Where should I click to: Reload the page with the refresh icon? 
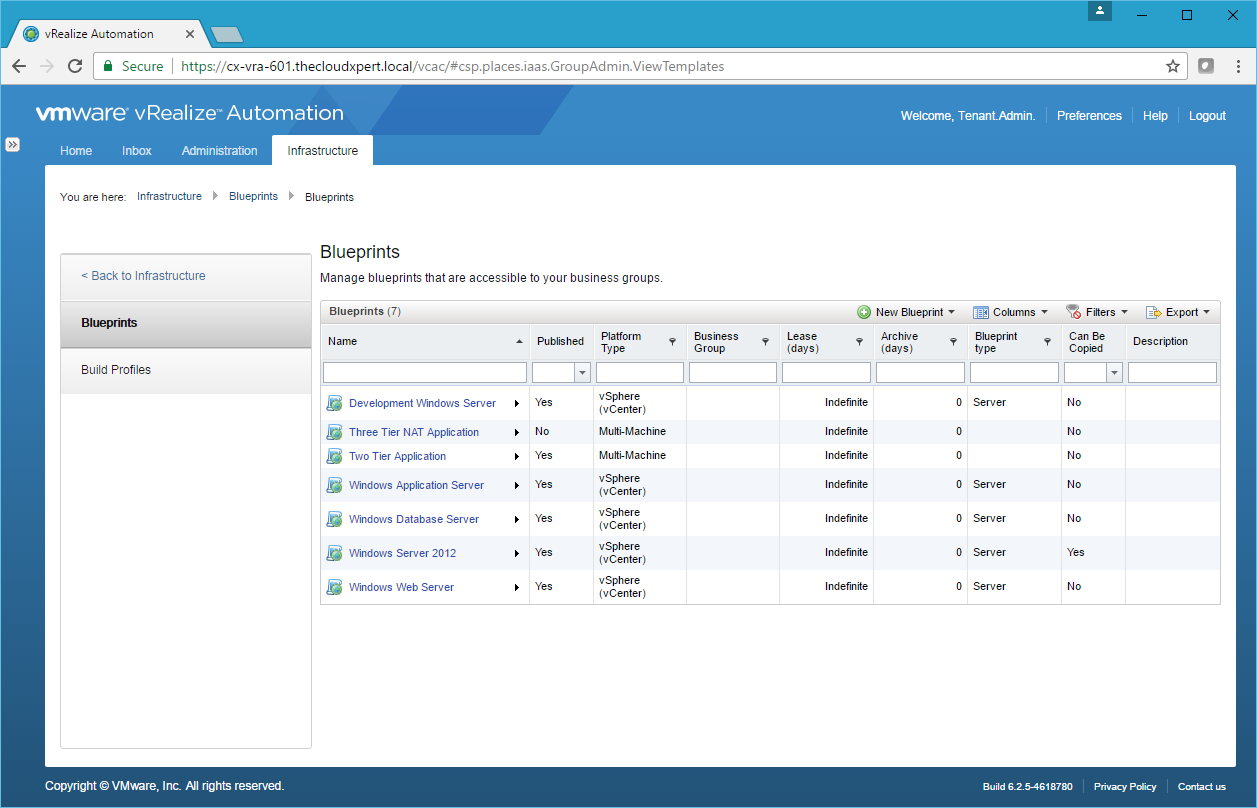[75, 66]
